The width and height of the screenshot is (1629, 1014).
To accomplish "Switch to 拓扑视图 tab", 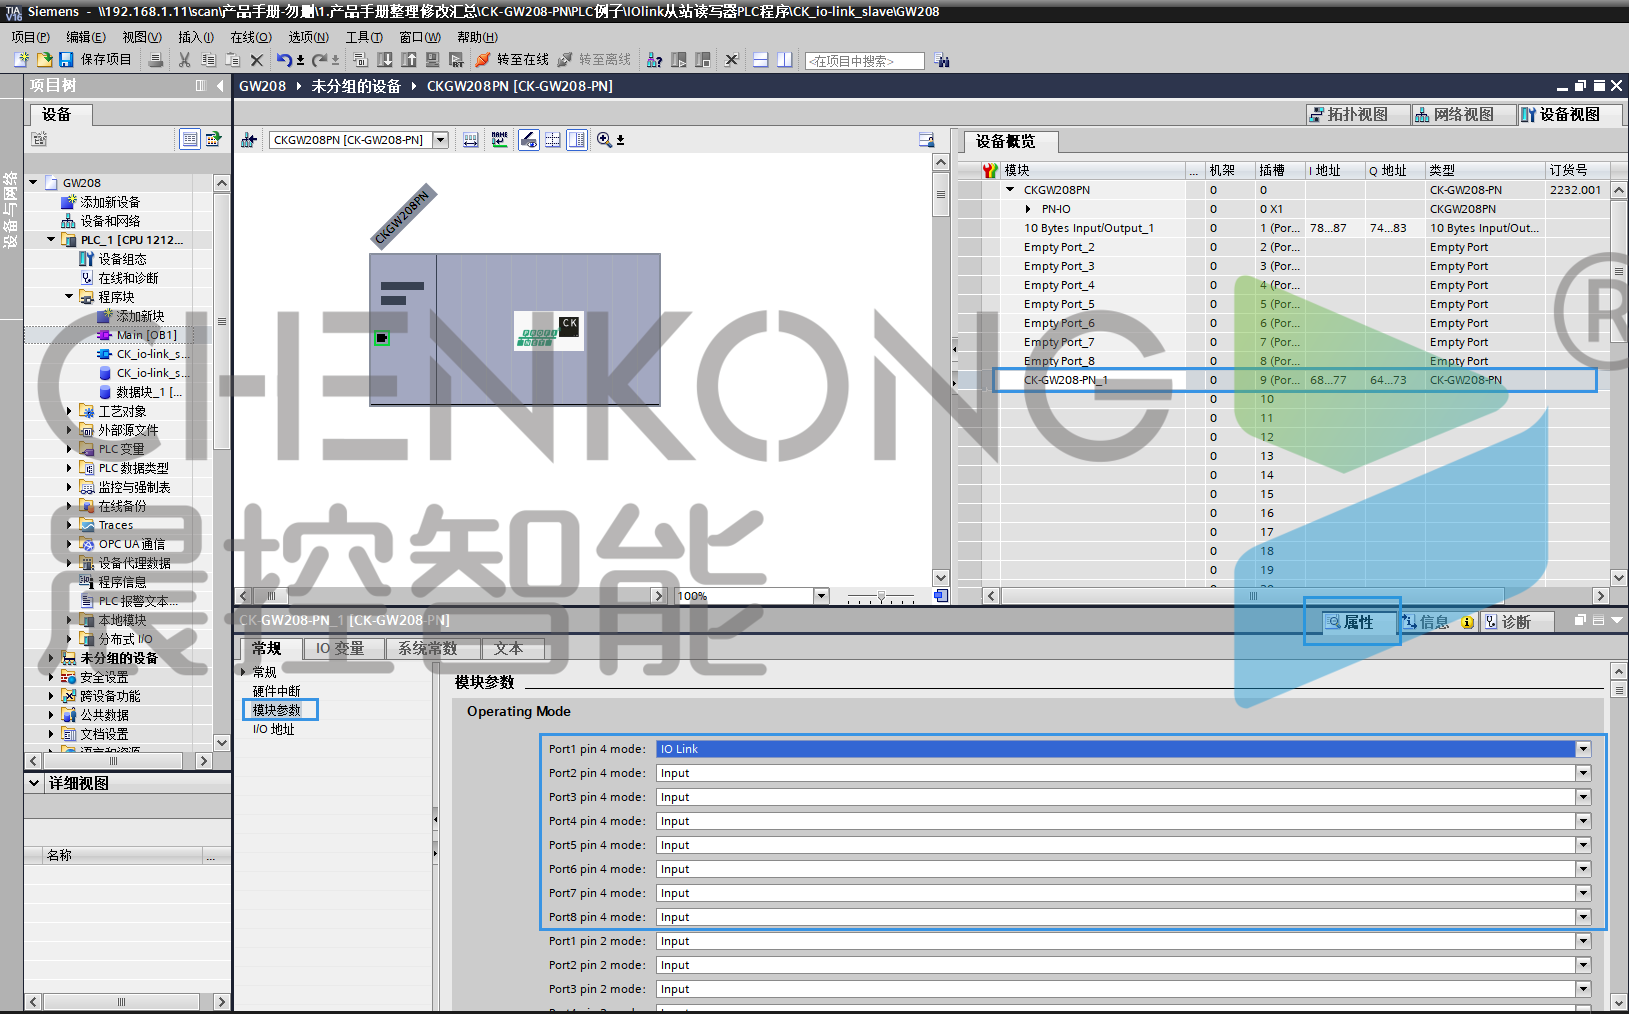I will point(1357,114).
